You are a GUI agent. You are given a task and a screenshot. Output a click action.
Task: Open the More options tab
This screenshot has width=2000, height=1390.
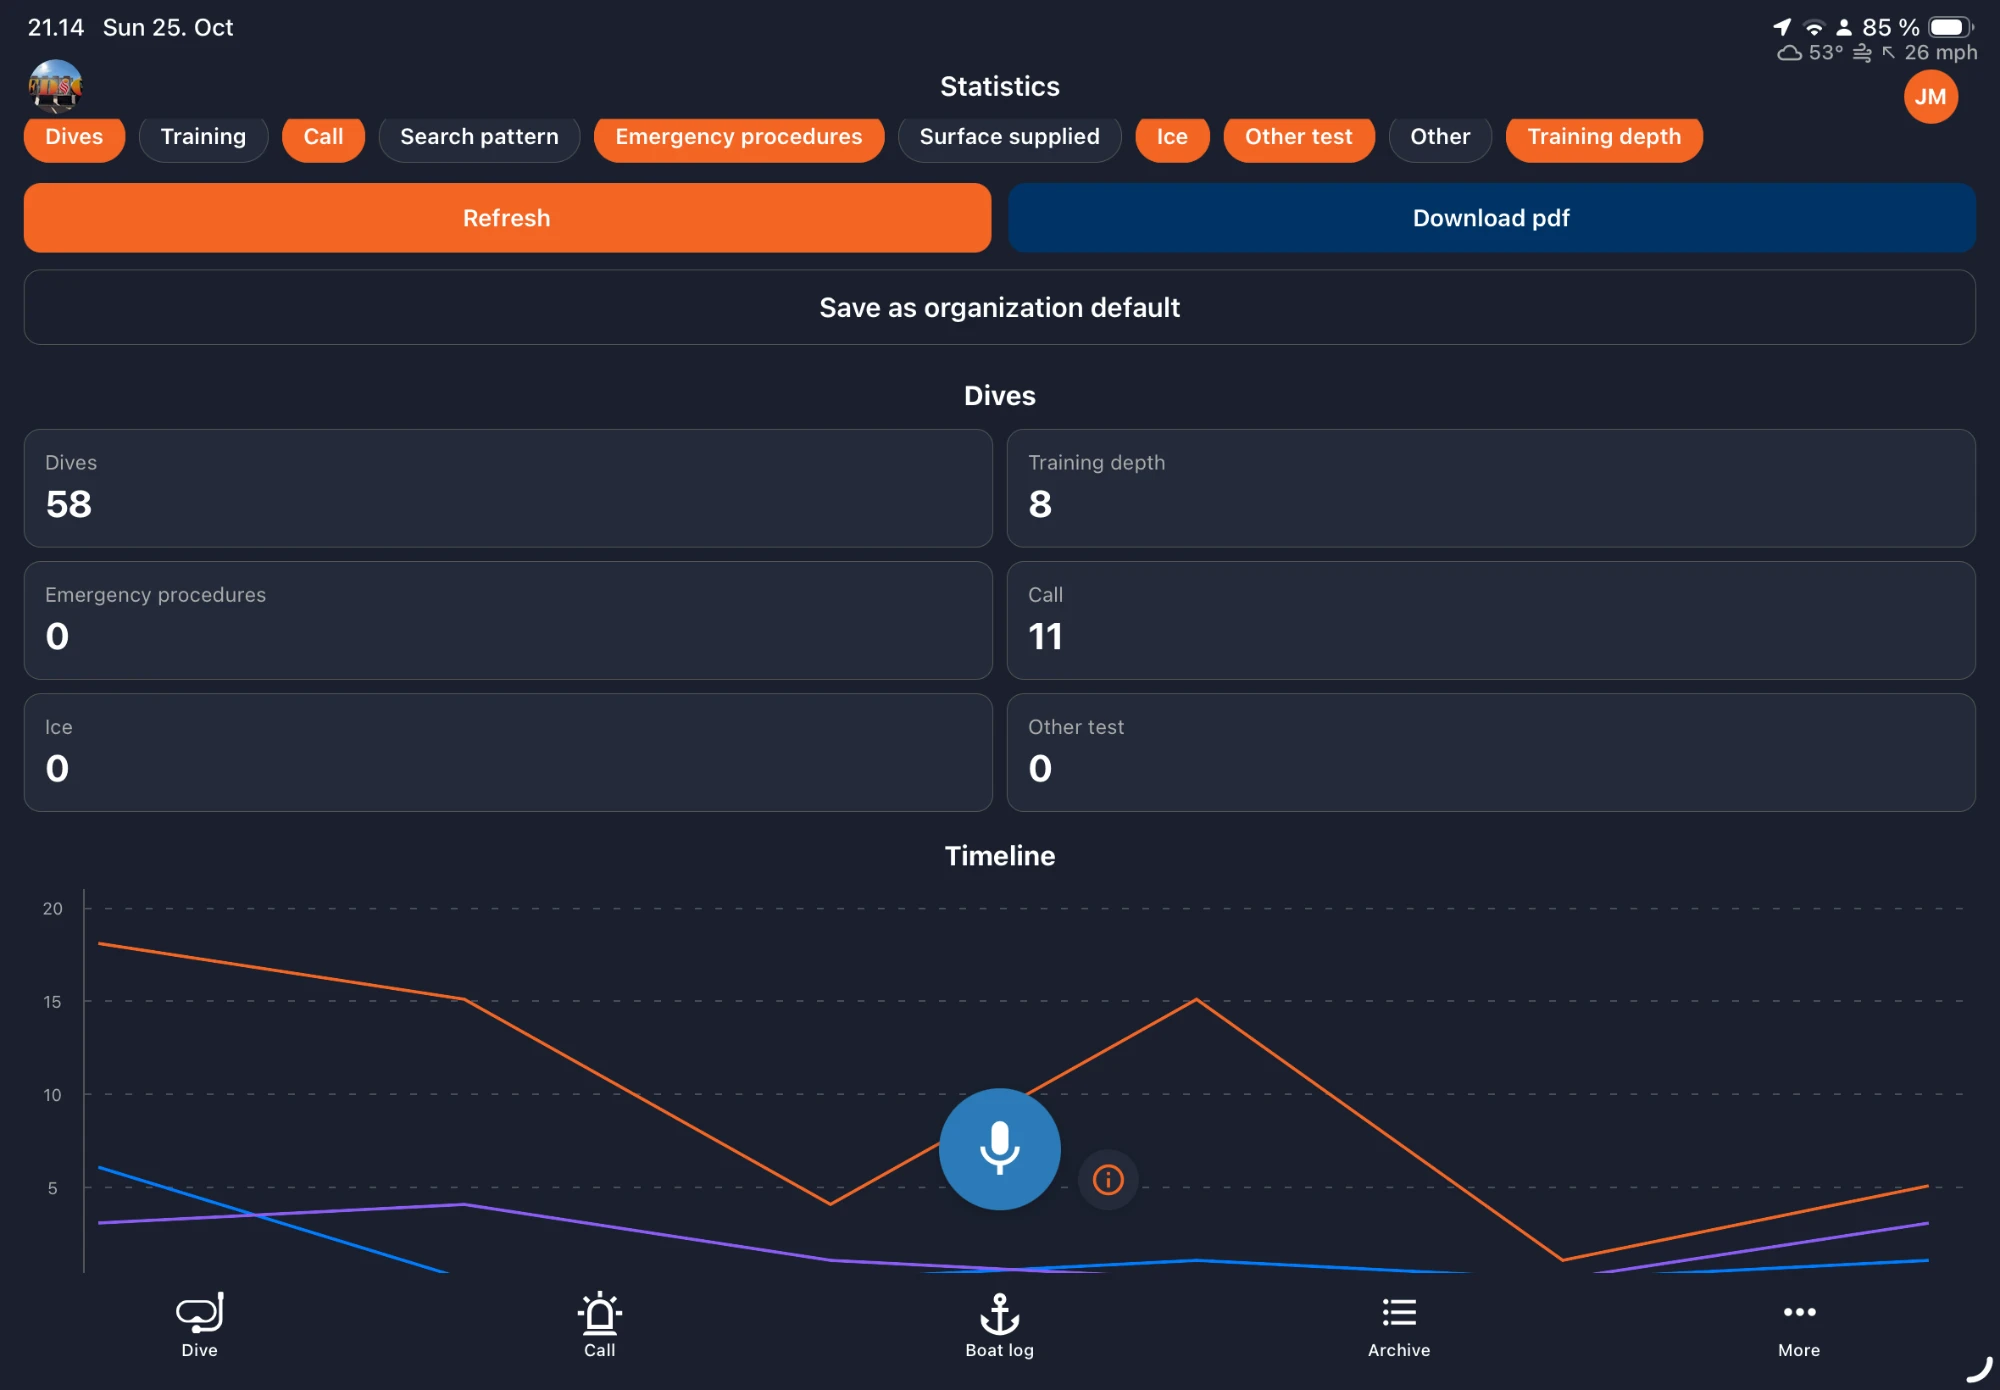1799,1325
